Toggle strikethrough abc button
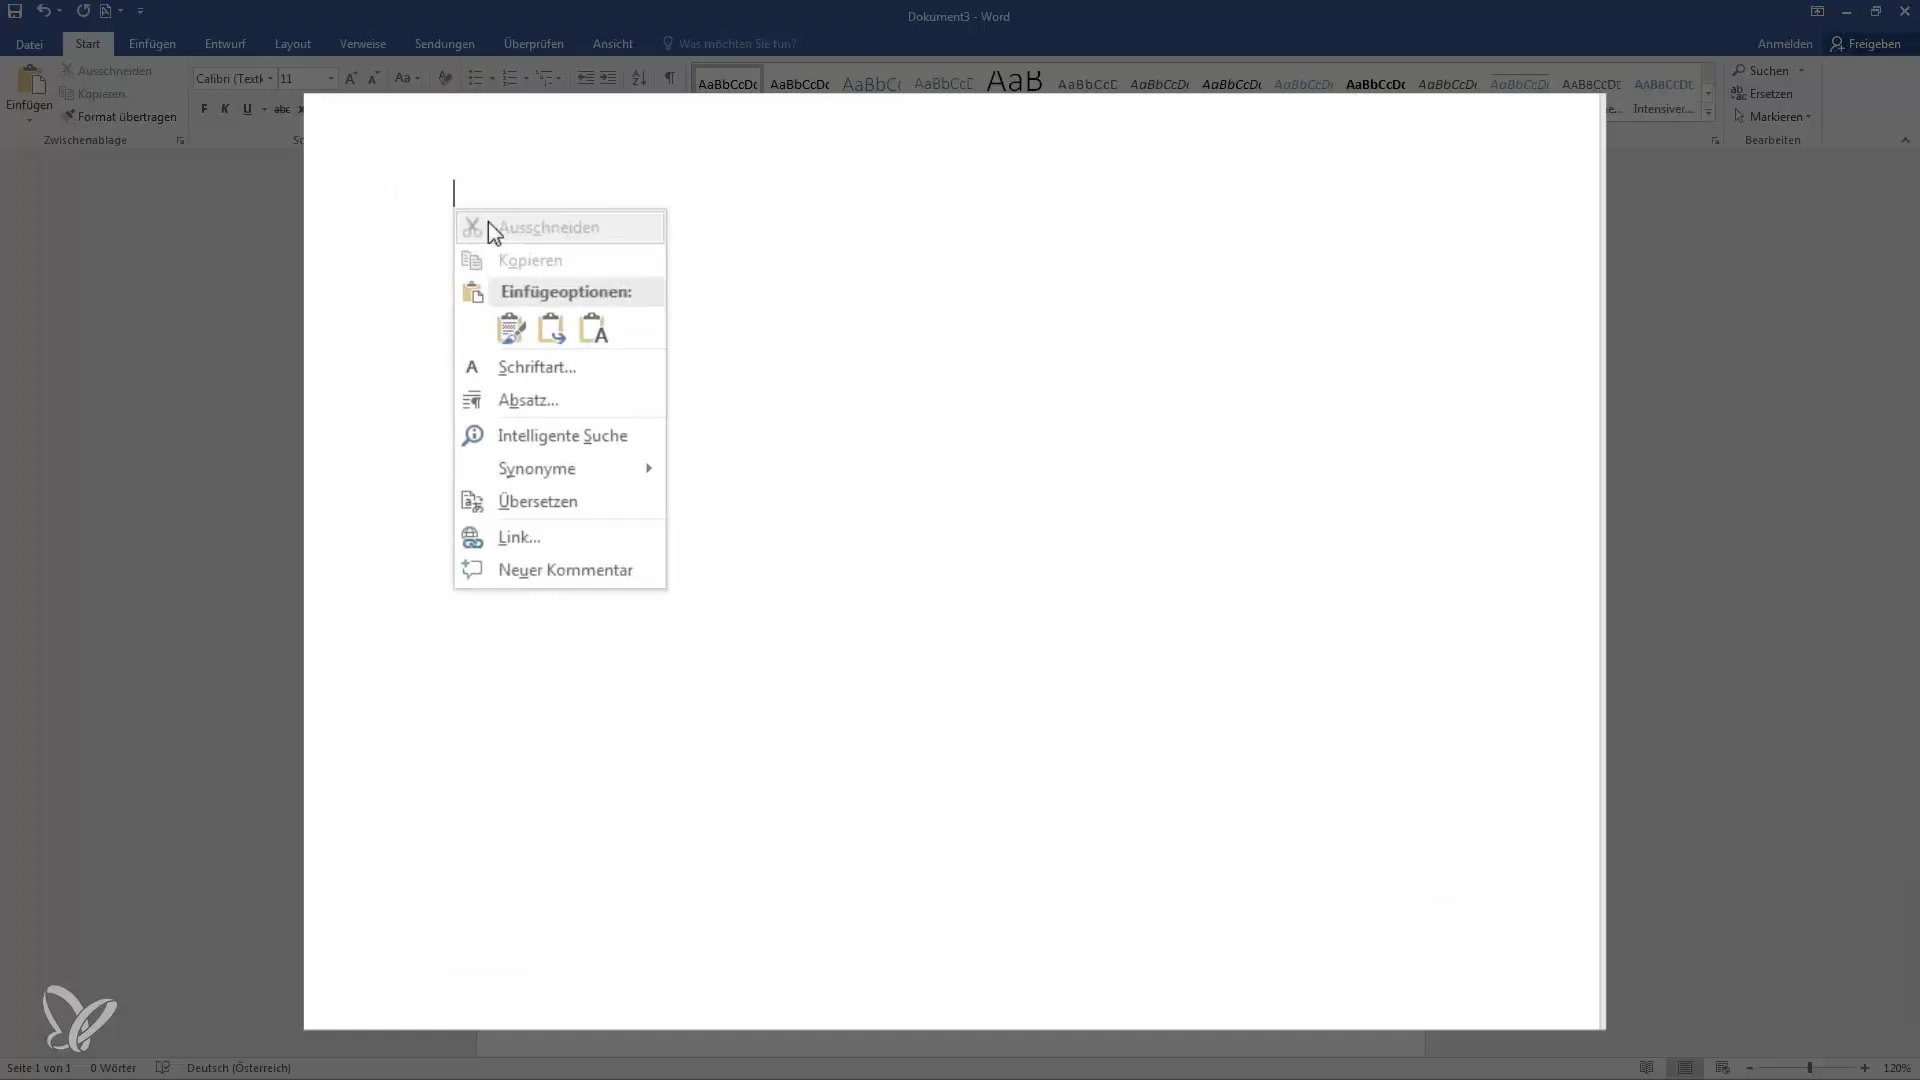The width and height of the screenshot is (1920, 1080). click(282, 109)
